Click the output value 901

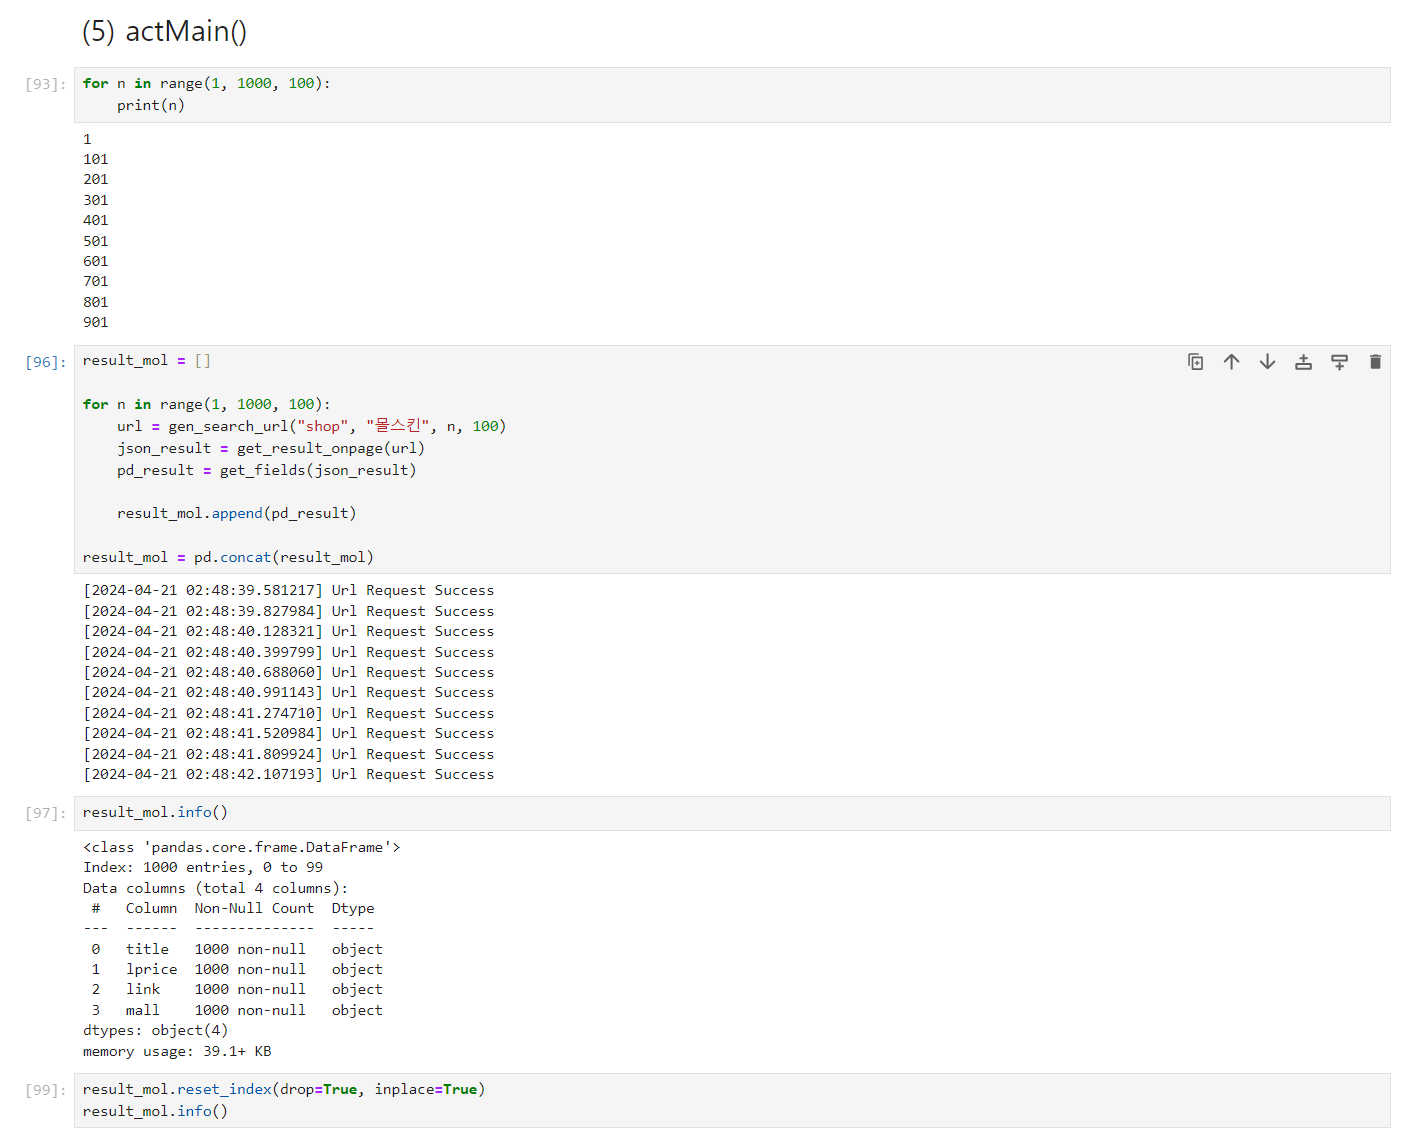(96, 322)
